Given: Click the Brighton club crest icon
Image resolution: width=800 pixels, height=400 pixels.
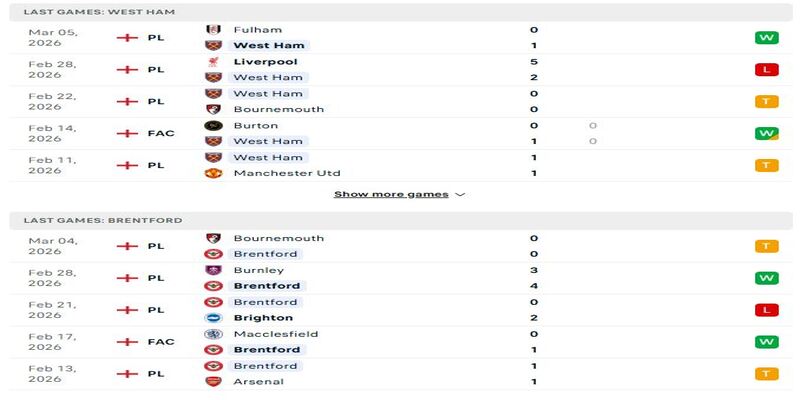Looking at the screenshot, I should coord(213,318).
